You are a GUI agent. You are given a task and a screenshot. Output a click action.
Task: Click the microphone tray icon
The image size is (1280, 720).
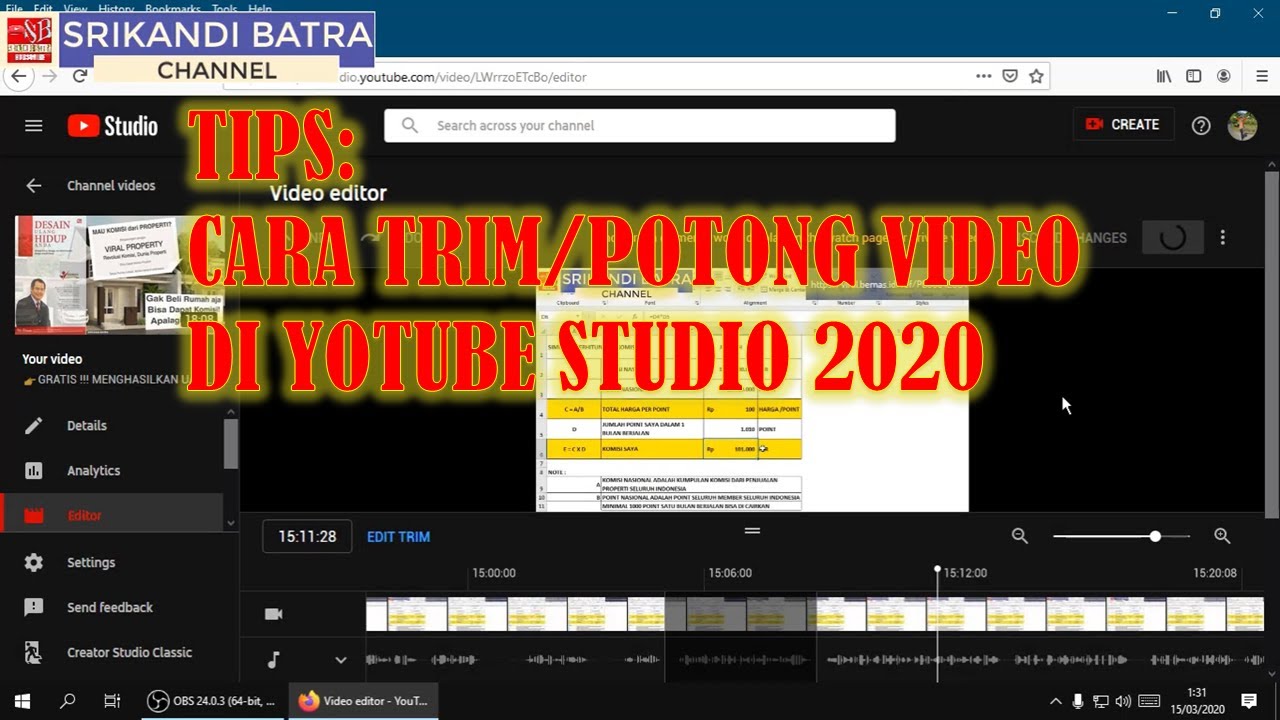click(1078, 701)
